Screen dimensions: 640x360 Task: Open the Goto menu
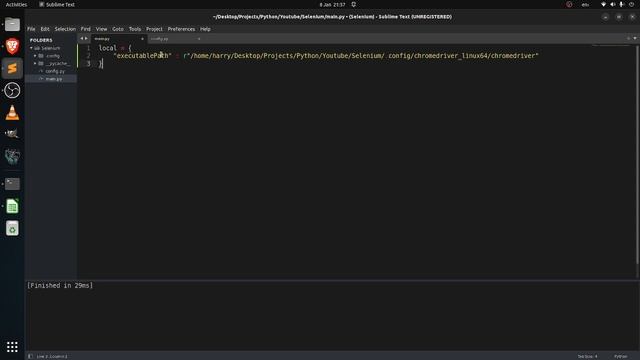click(118, 29)
